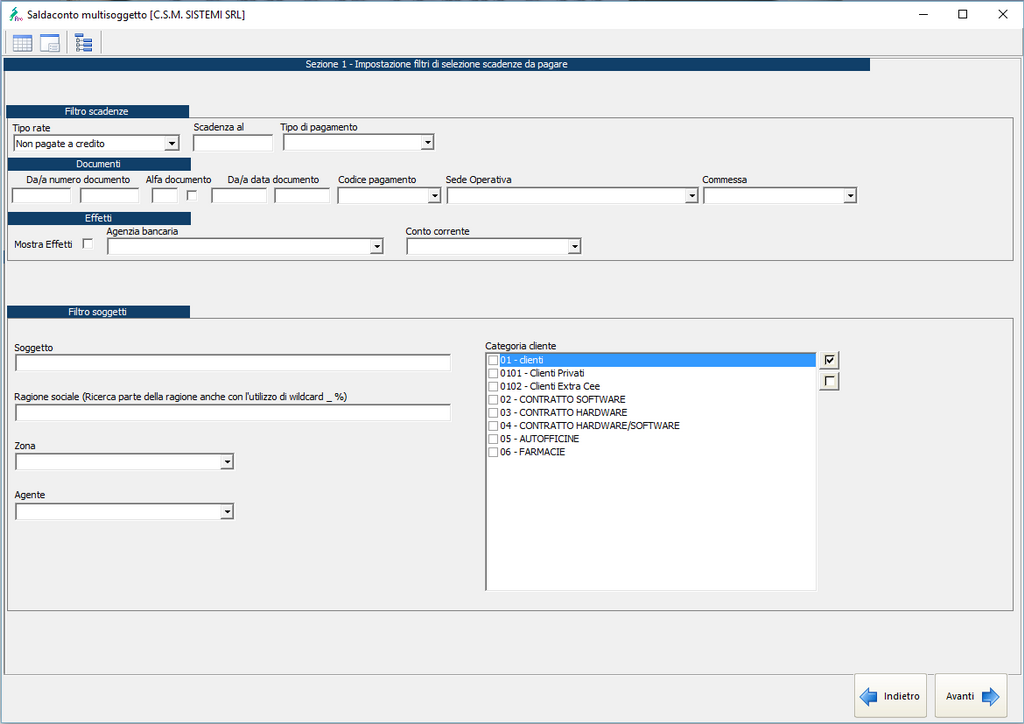
Task: Click the Scadenza al date field
Action: 232,142
